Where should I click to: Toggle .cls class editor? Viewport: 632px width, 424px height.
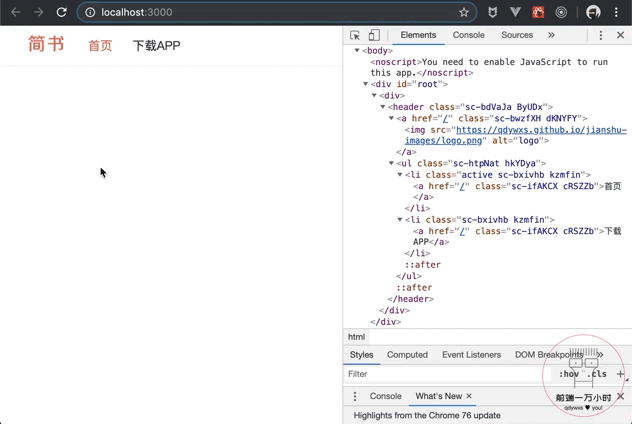(x=597, y=374)
